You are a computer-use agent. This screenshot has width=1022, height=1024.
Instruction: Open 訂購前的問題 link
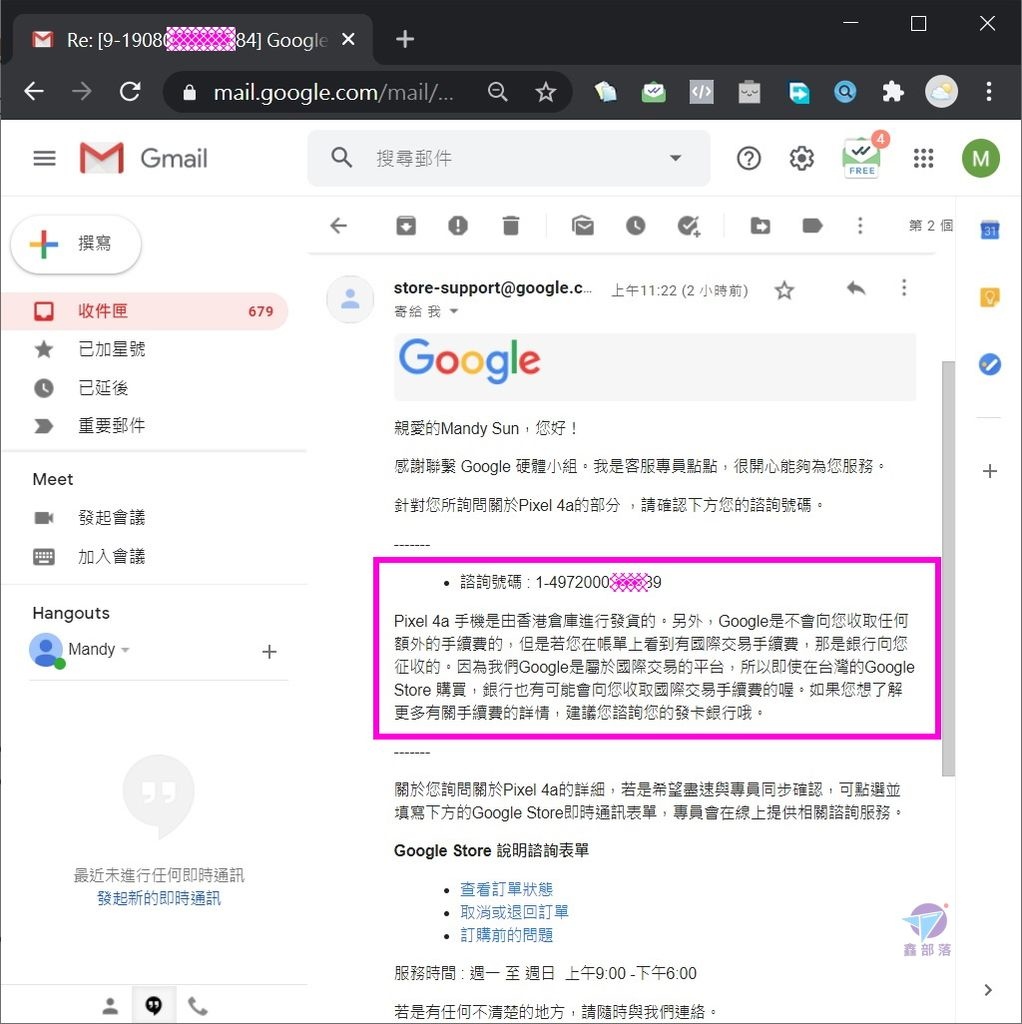(506, 935)
